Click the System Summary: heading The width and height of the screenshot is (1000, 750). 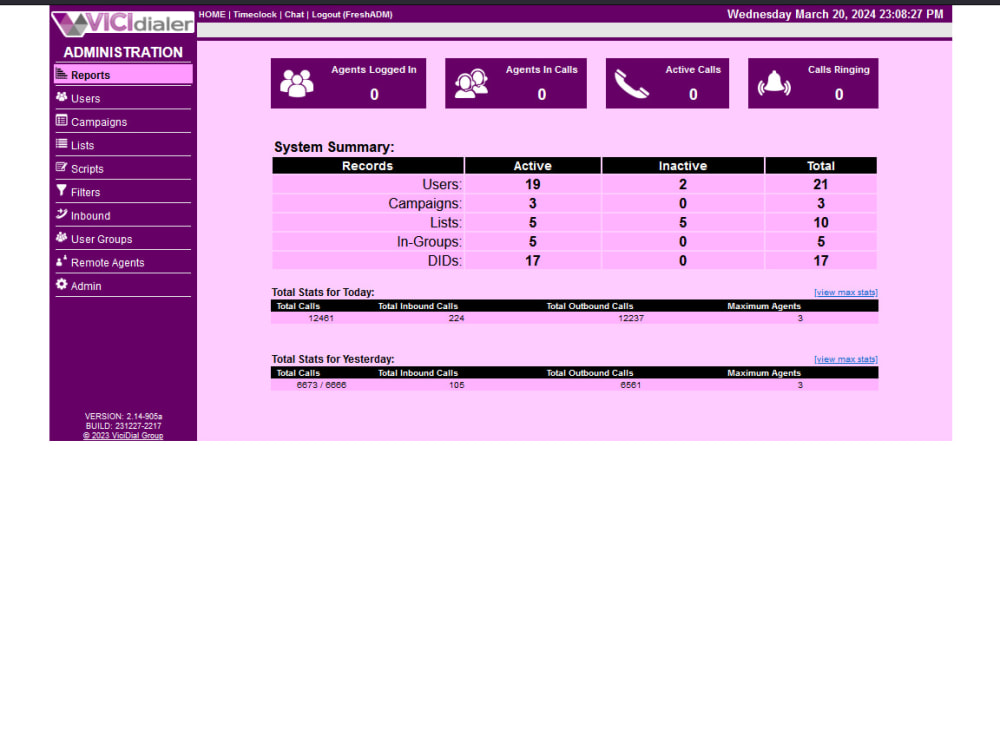pos(334,147)
